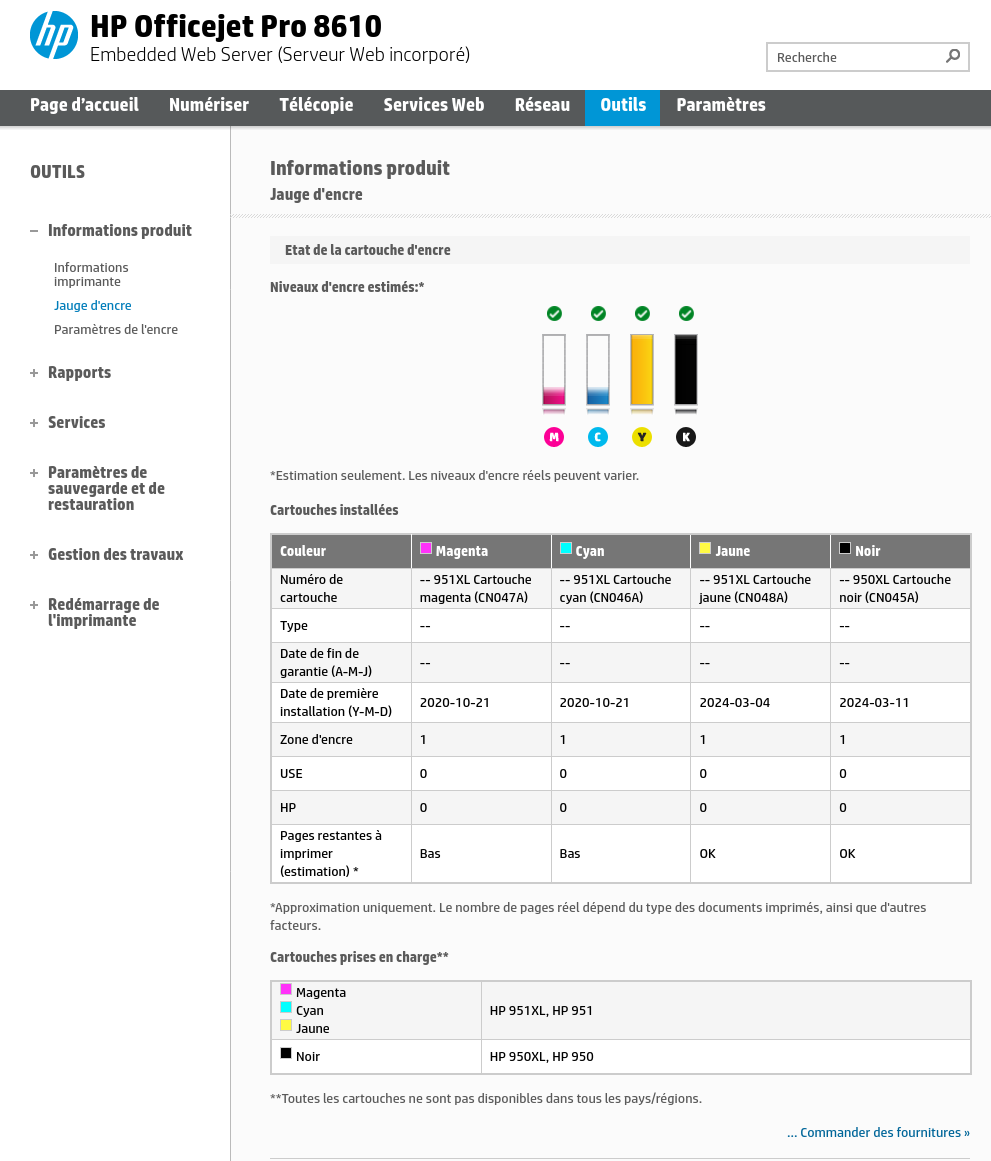Click the magenta cartridge status checkmark
The height and width of the screenshot is (1161, 991).
(554, 314)
